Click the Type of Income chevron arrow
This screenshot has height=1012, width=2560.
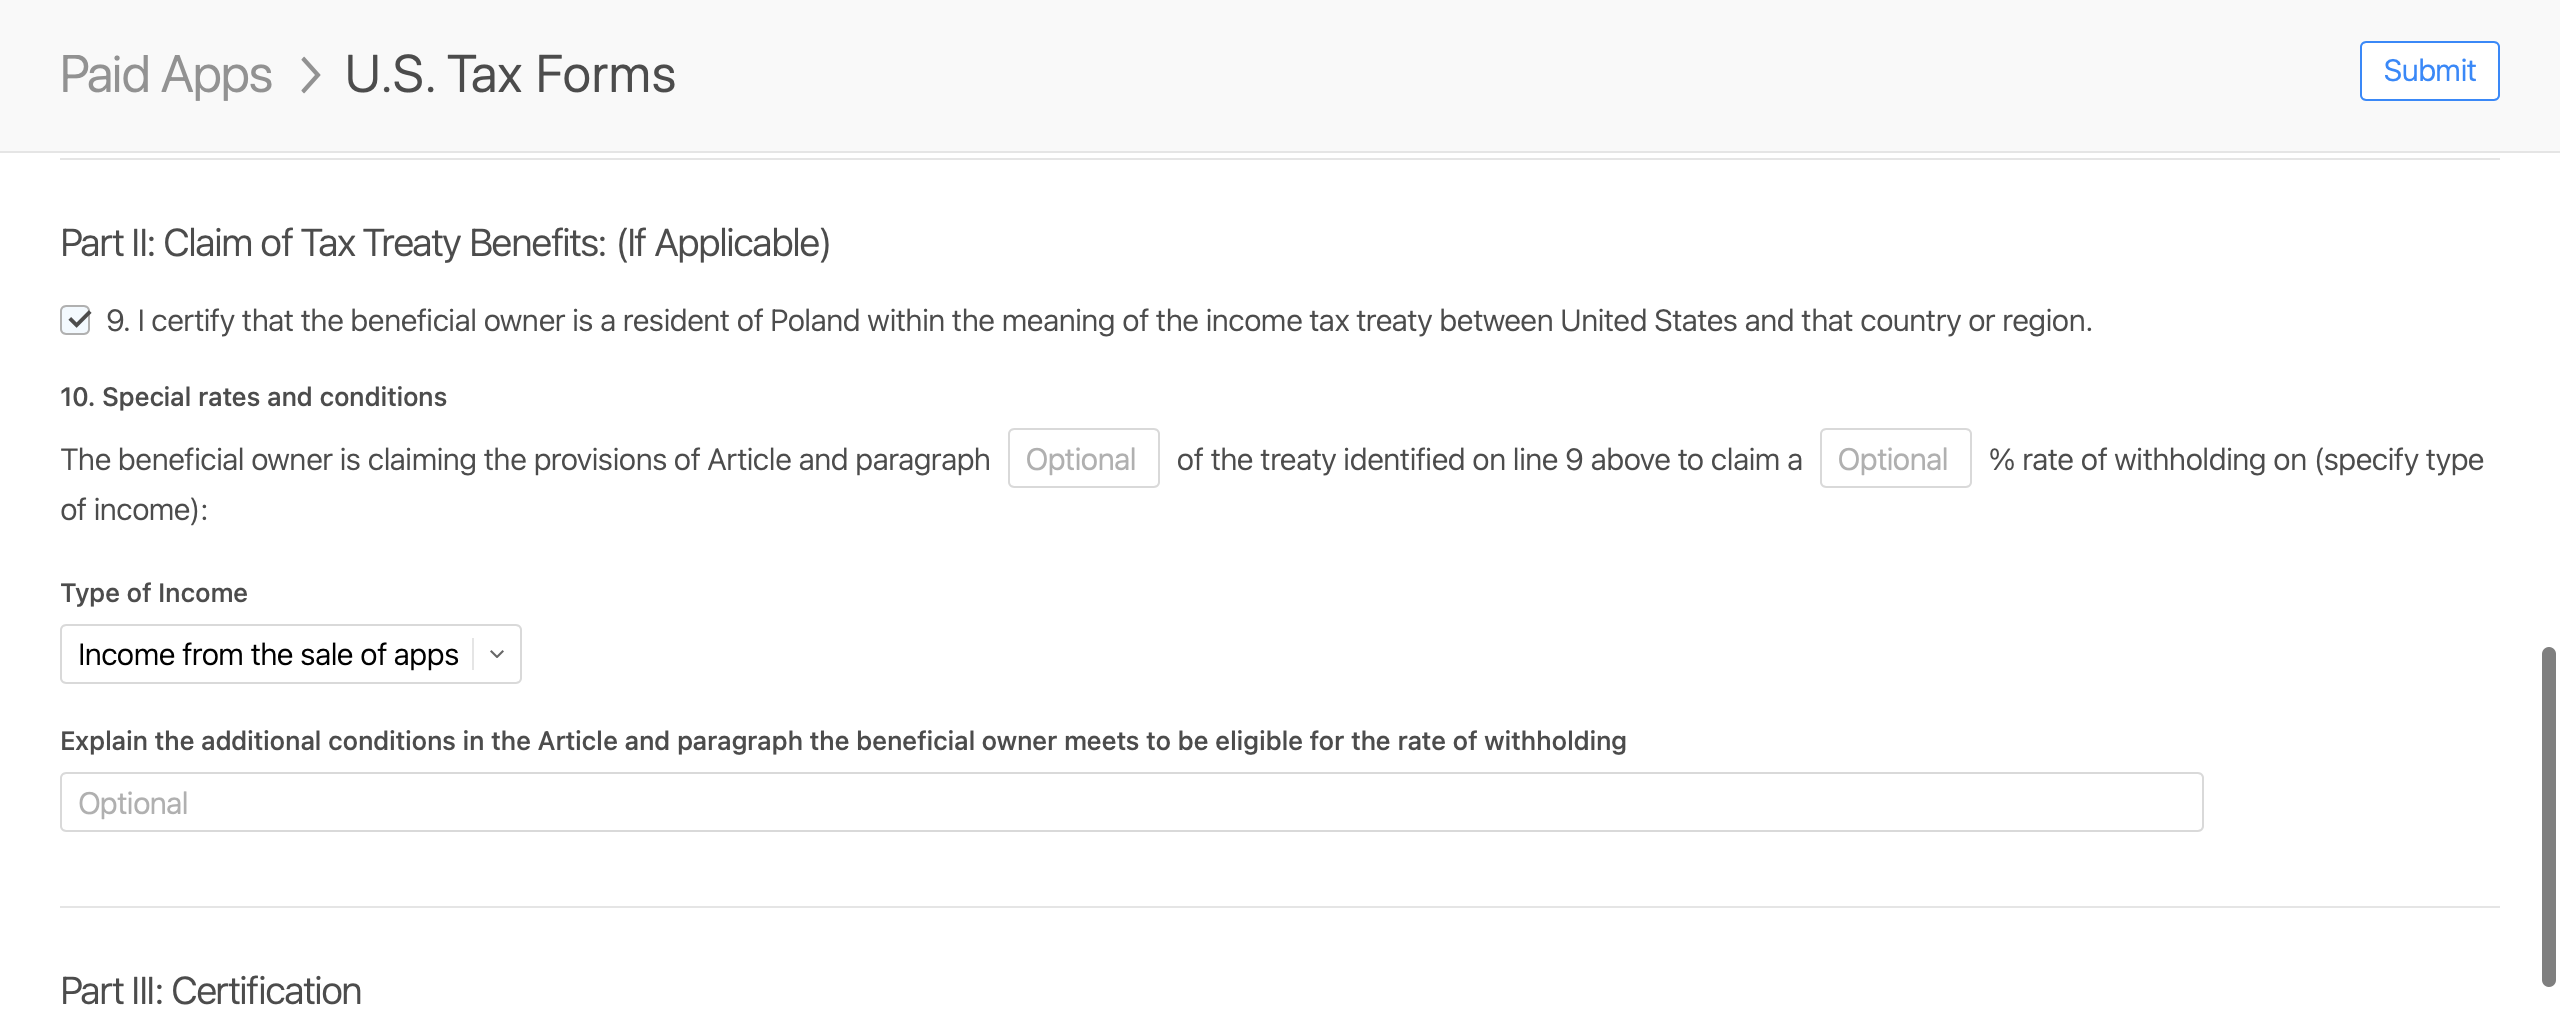click(x=497, y=655)
